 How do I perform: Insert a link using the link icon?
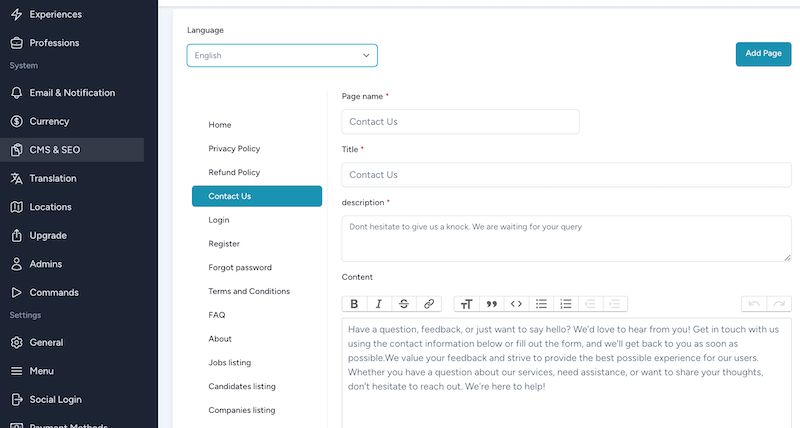pos(429,304)
